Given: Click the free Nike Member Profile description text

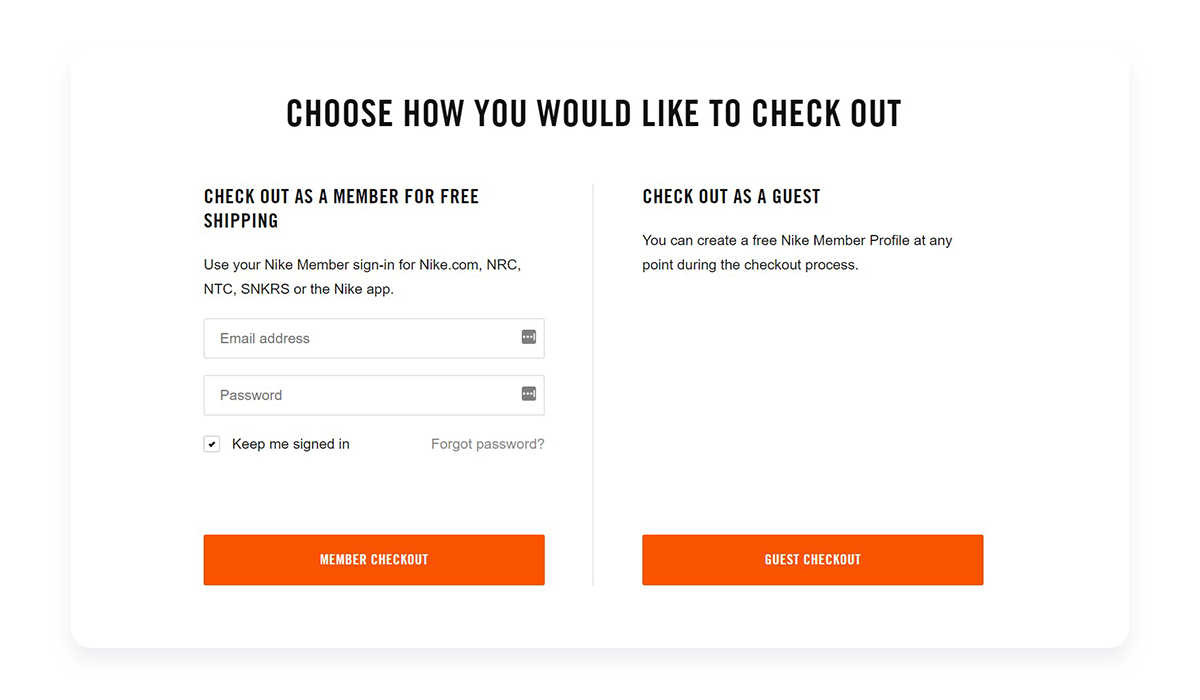Looking at the screenshot, I should point(797,253).
